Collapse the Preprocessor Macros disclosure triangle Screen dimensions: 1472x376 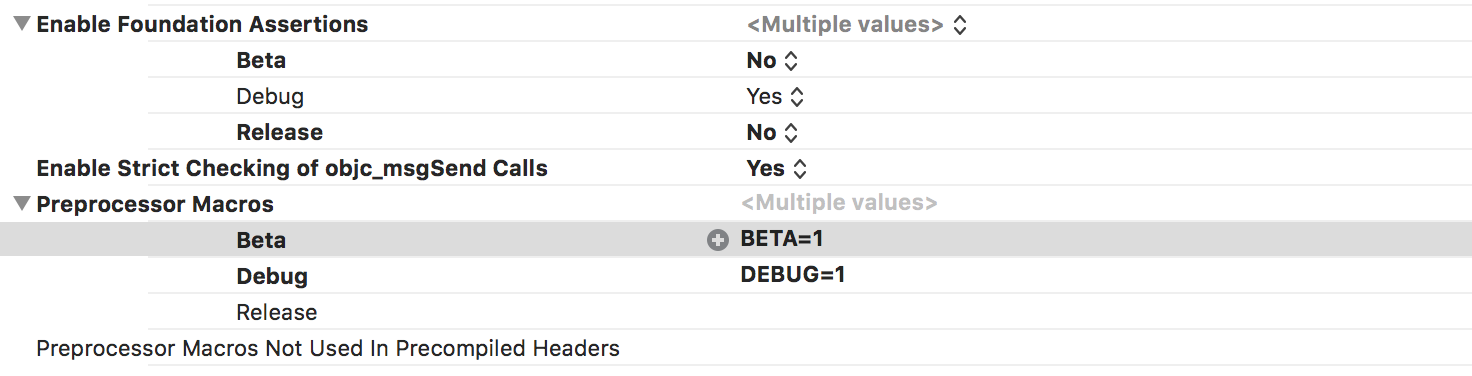pos(22,204)
